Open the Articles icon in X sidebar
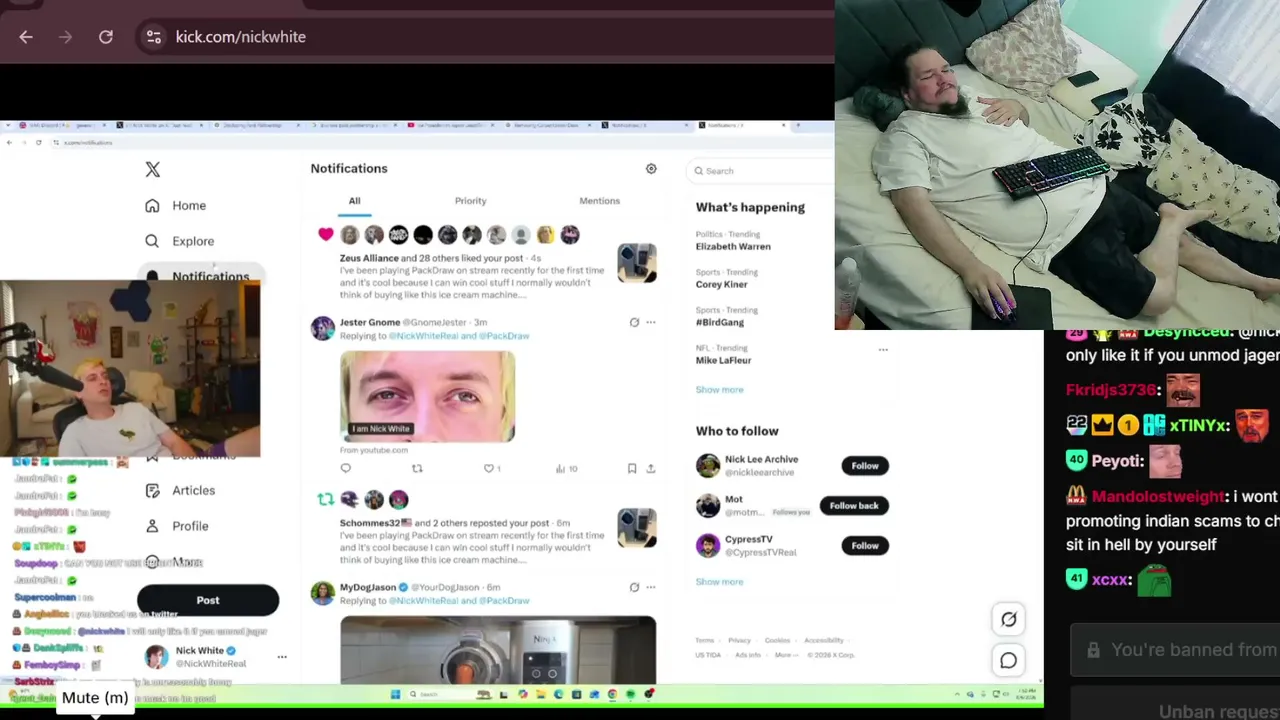Viewport: 1280px width, 720px height. [x=152, y=491]
